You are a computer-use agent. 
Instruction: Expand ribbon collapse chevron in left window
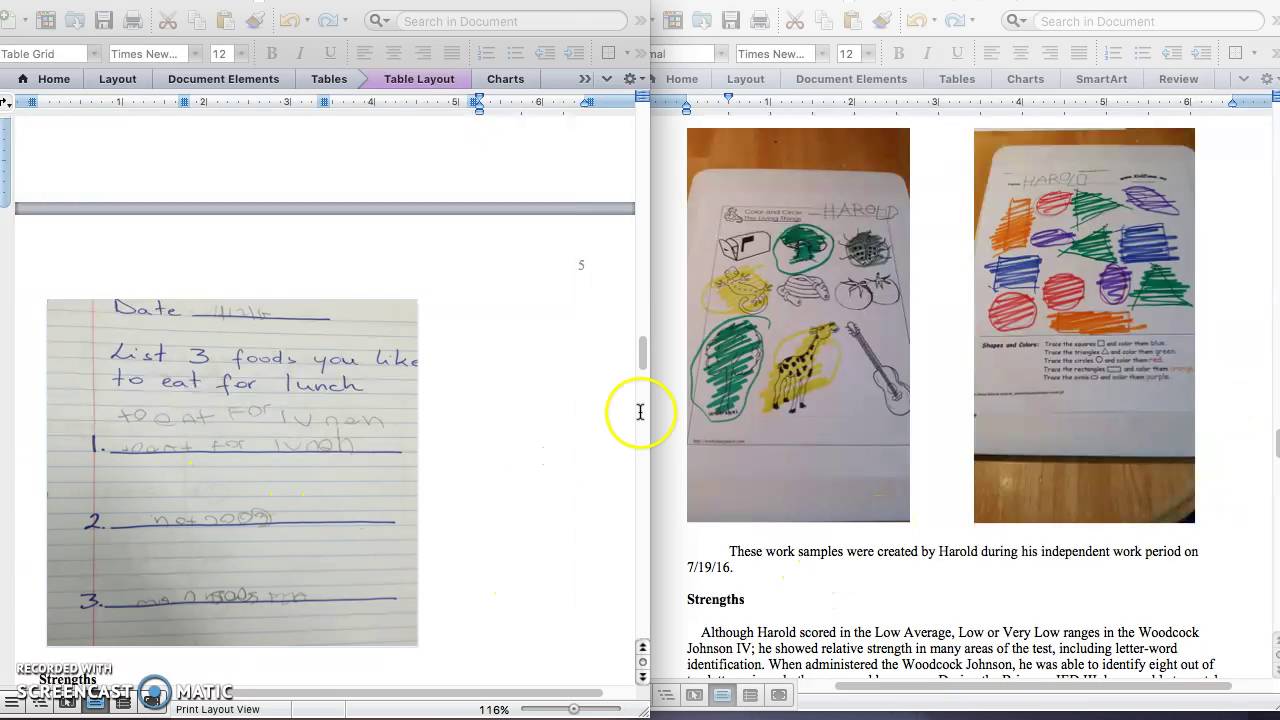pos(607,79)
